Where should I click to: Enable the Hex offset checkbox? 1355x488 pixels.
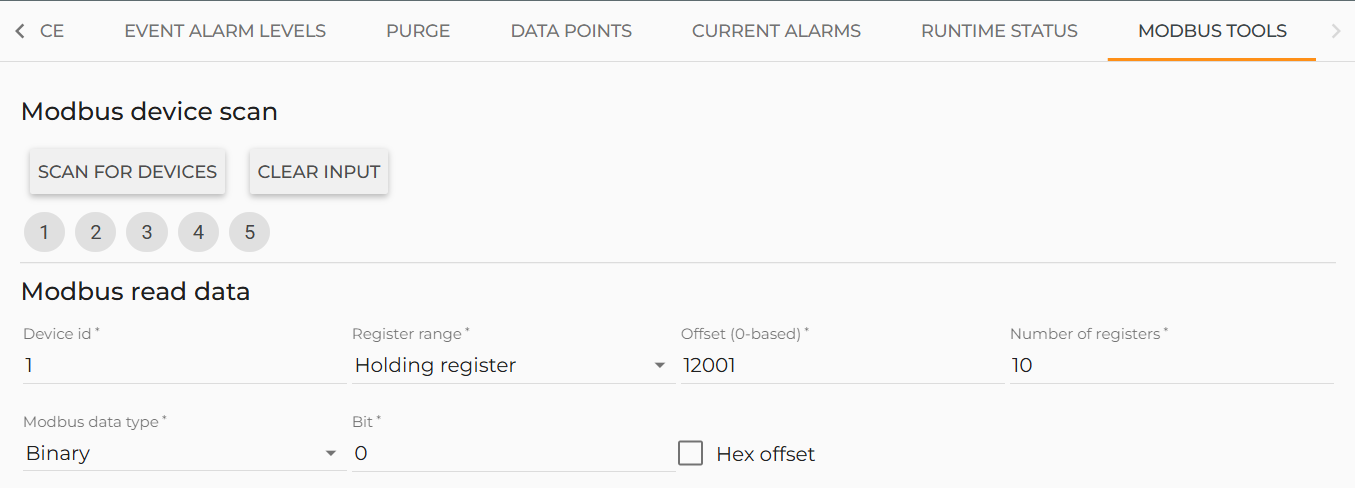click(x=691, y=454)
